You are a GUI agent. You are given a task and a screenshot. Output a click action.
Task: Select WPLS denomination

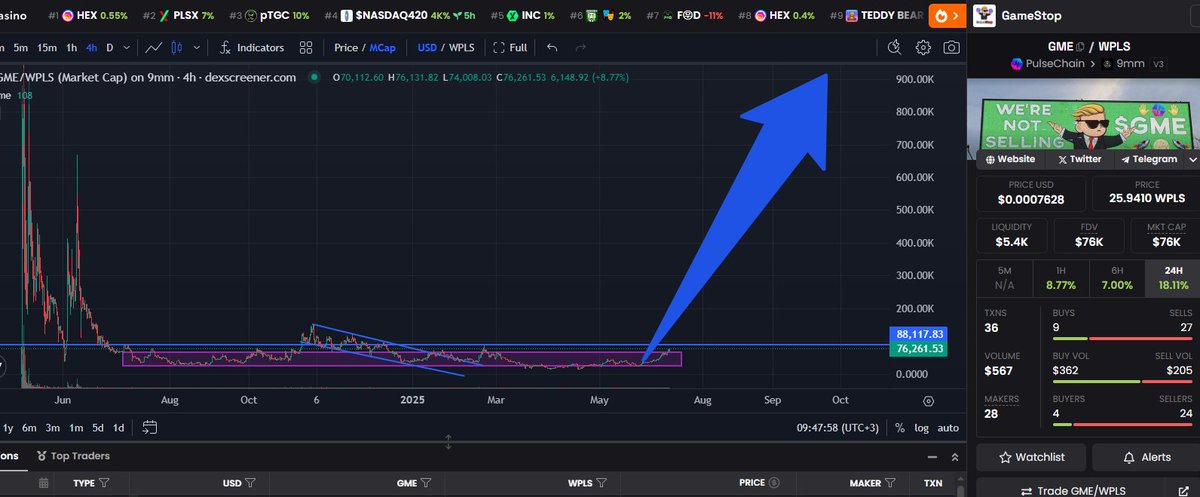coord(462,47)
